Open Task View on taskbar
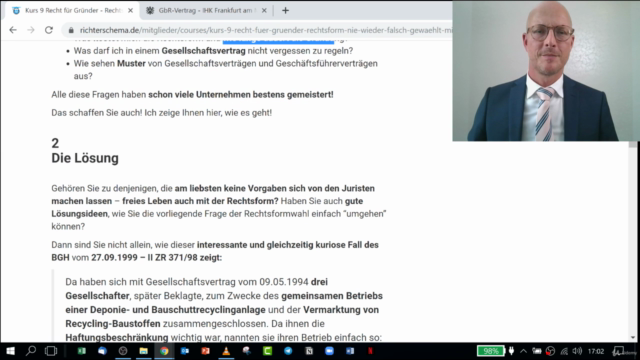640x360 pixels. click(x=51, y=351)
